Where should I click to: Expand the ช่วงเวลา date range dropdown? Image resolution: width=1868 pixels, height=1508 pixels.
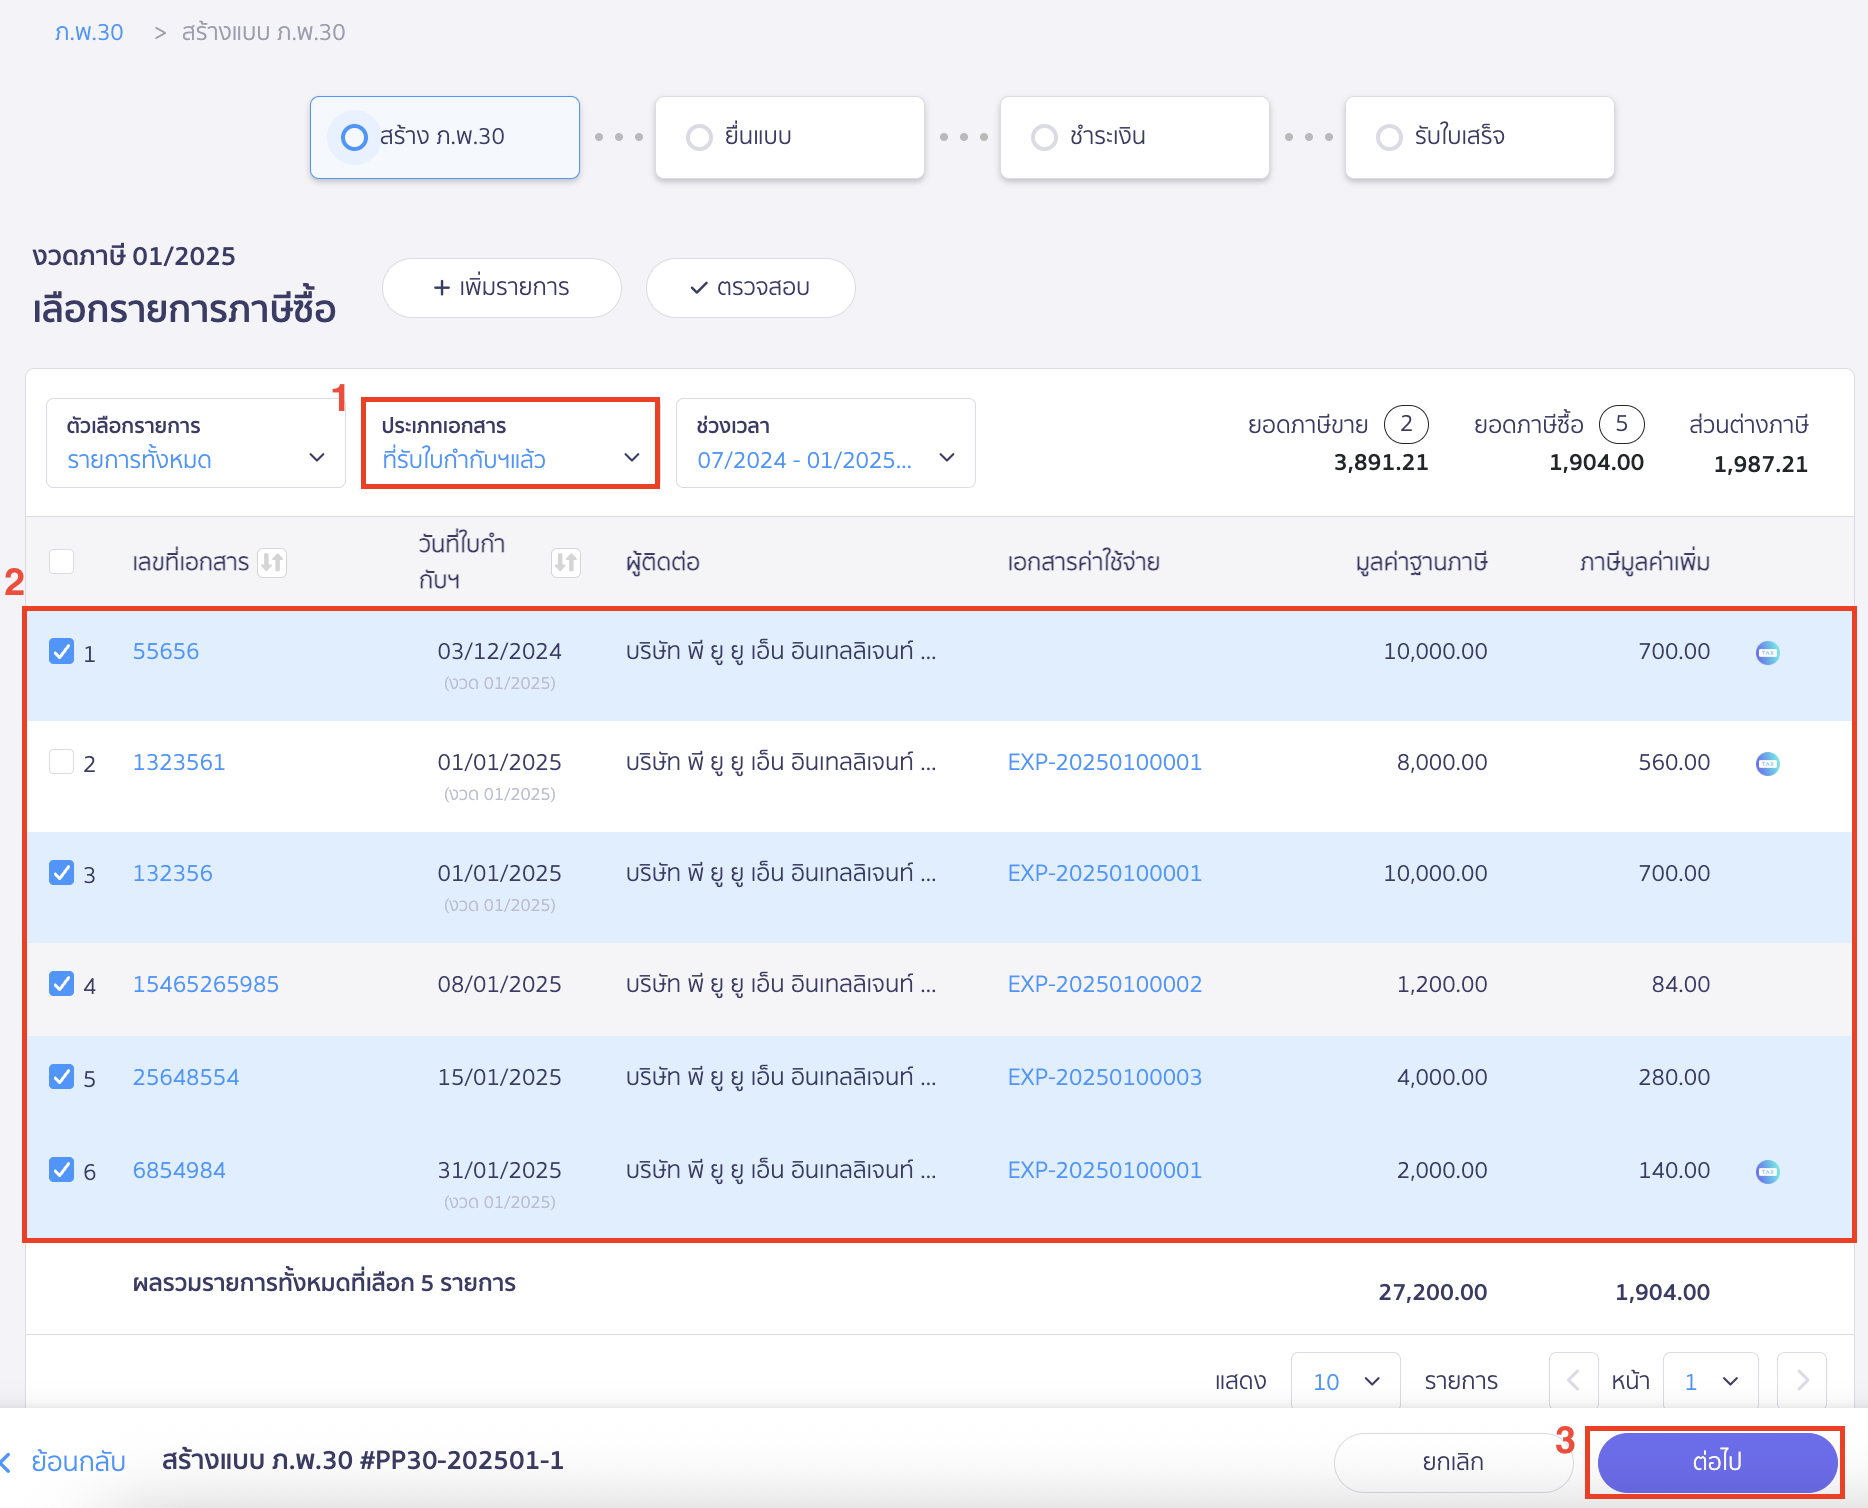click(825, 443)
